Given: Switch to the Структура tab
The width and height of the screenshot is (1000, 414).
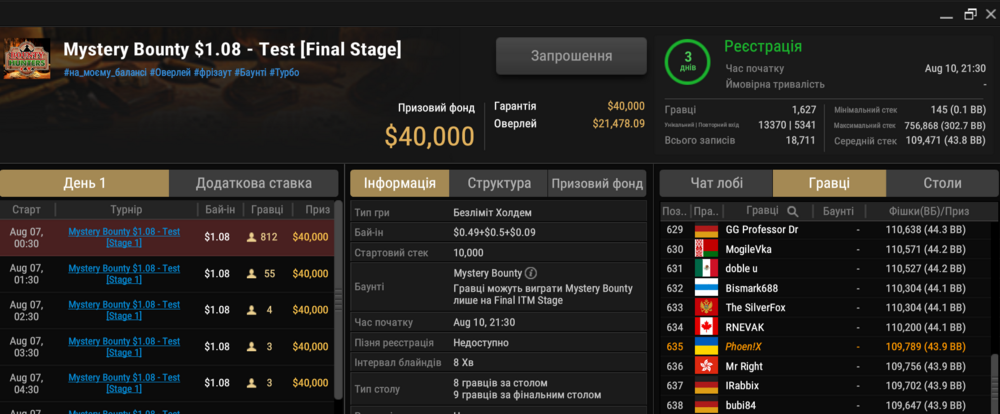Looking at the screenshot, I should tap(499, 184).
